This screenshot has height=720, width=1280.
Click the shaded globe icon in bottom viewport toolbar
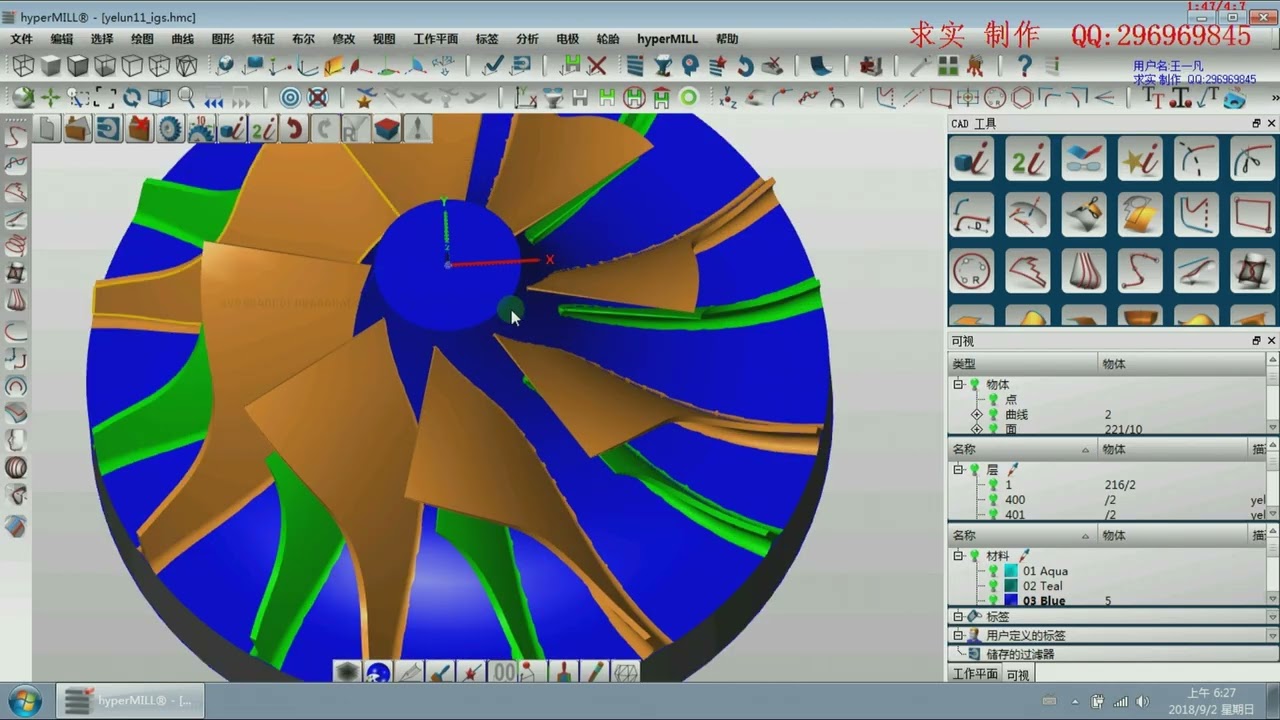coord(378,673)
